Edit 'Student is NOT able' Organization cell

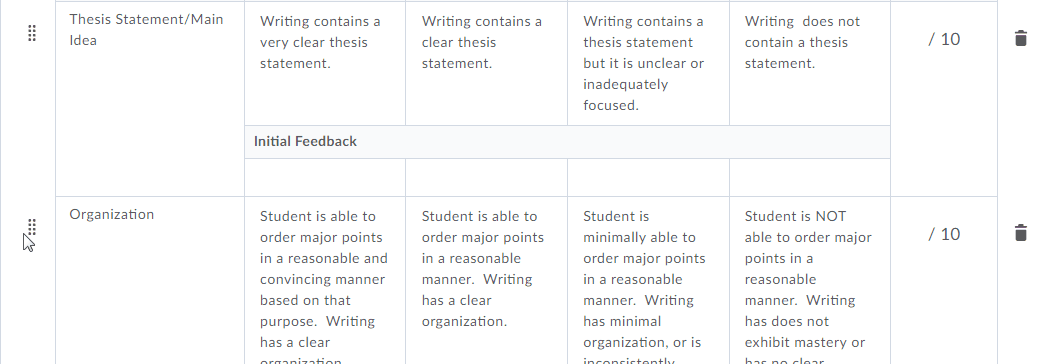tap(810, 282)
